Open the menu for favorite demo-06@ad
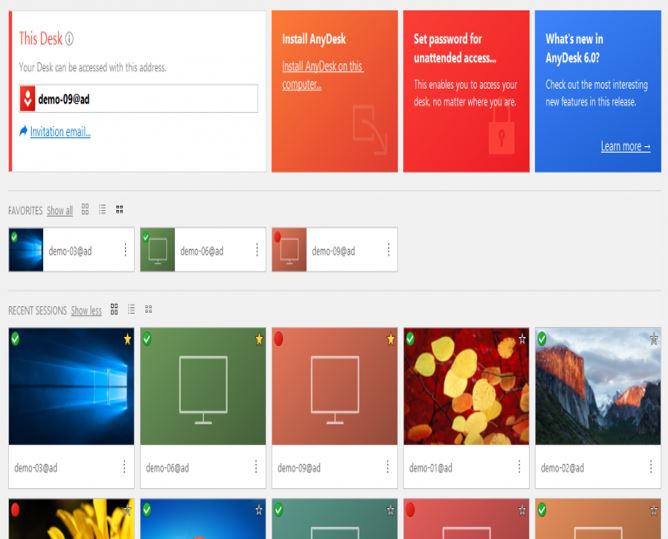This screenshot has height=539, width=668. (257, 250)
